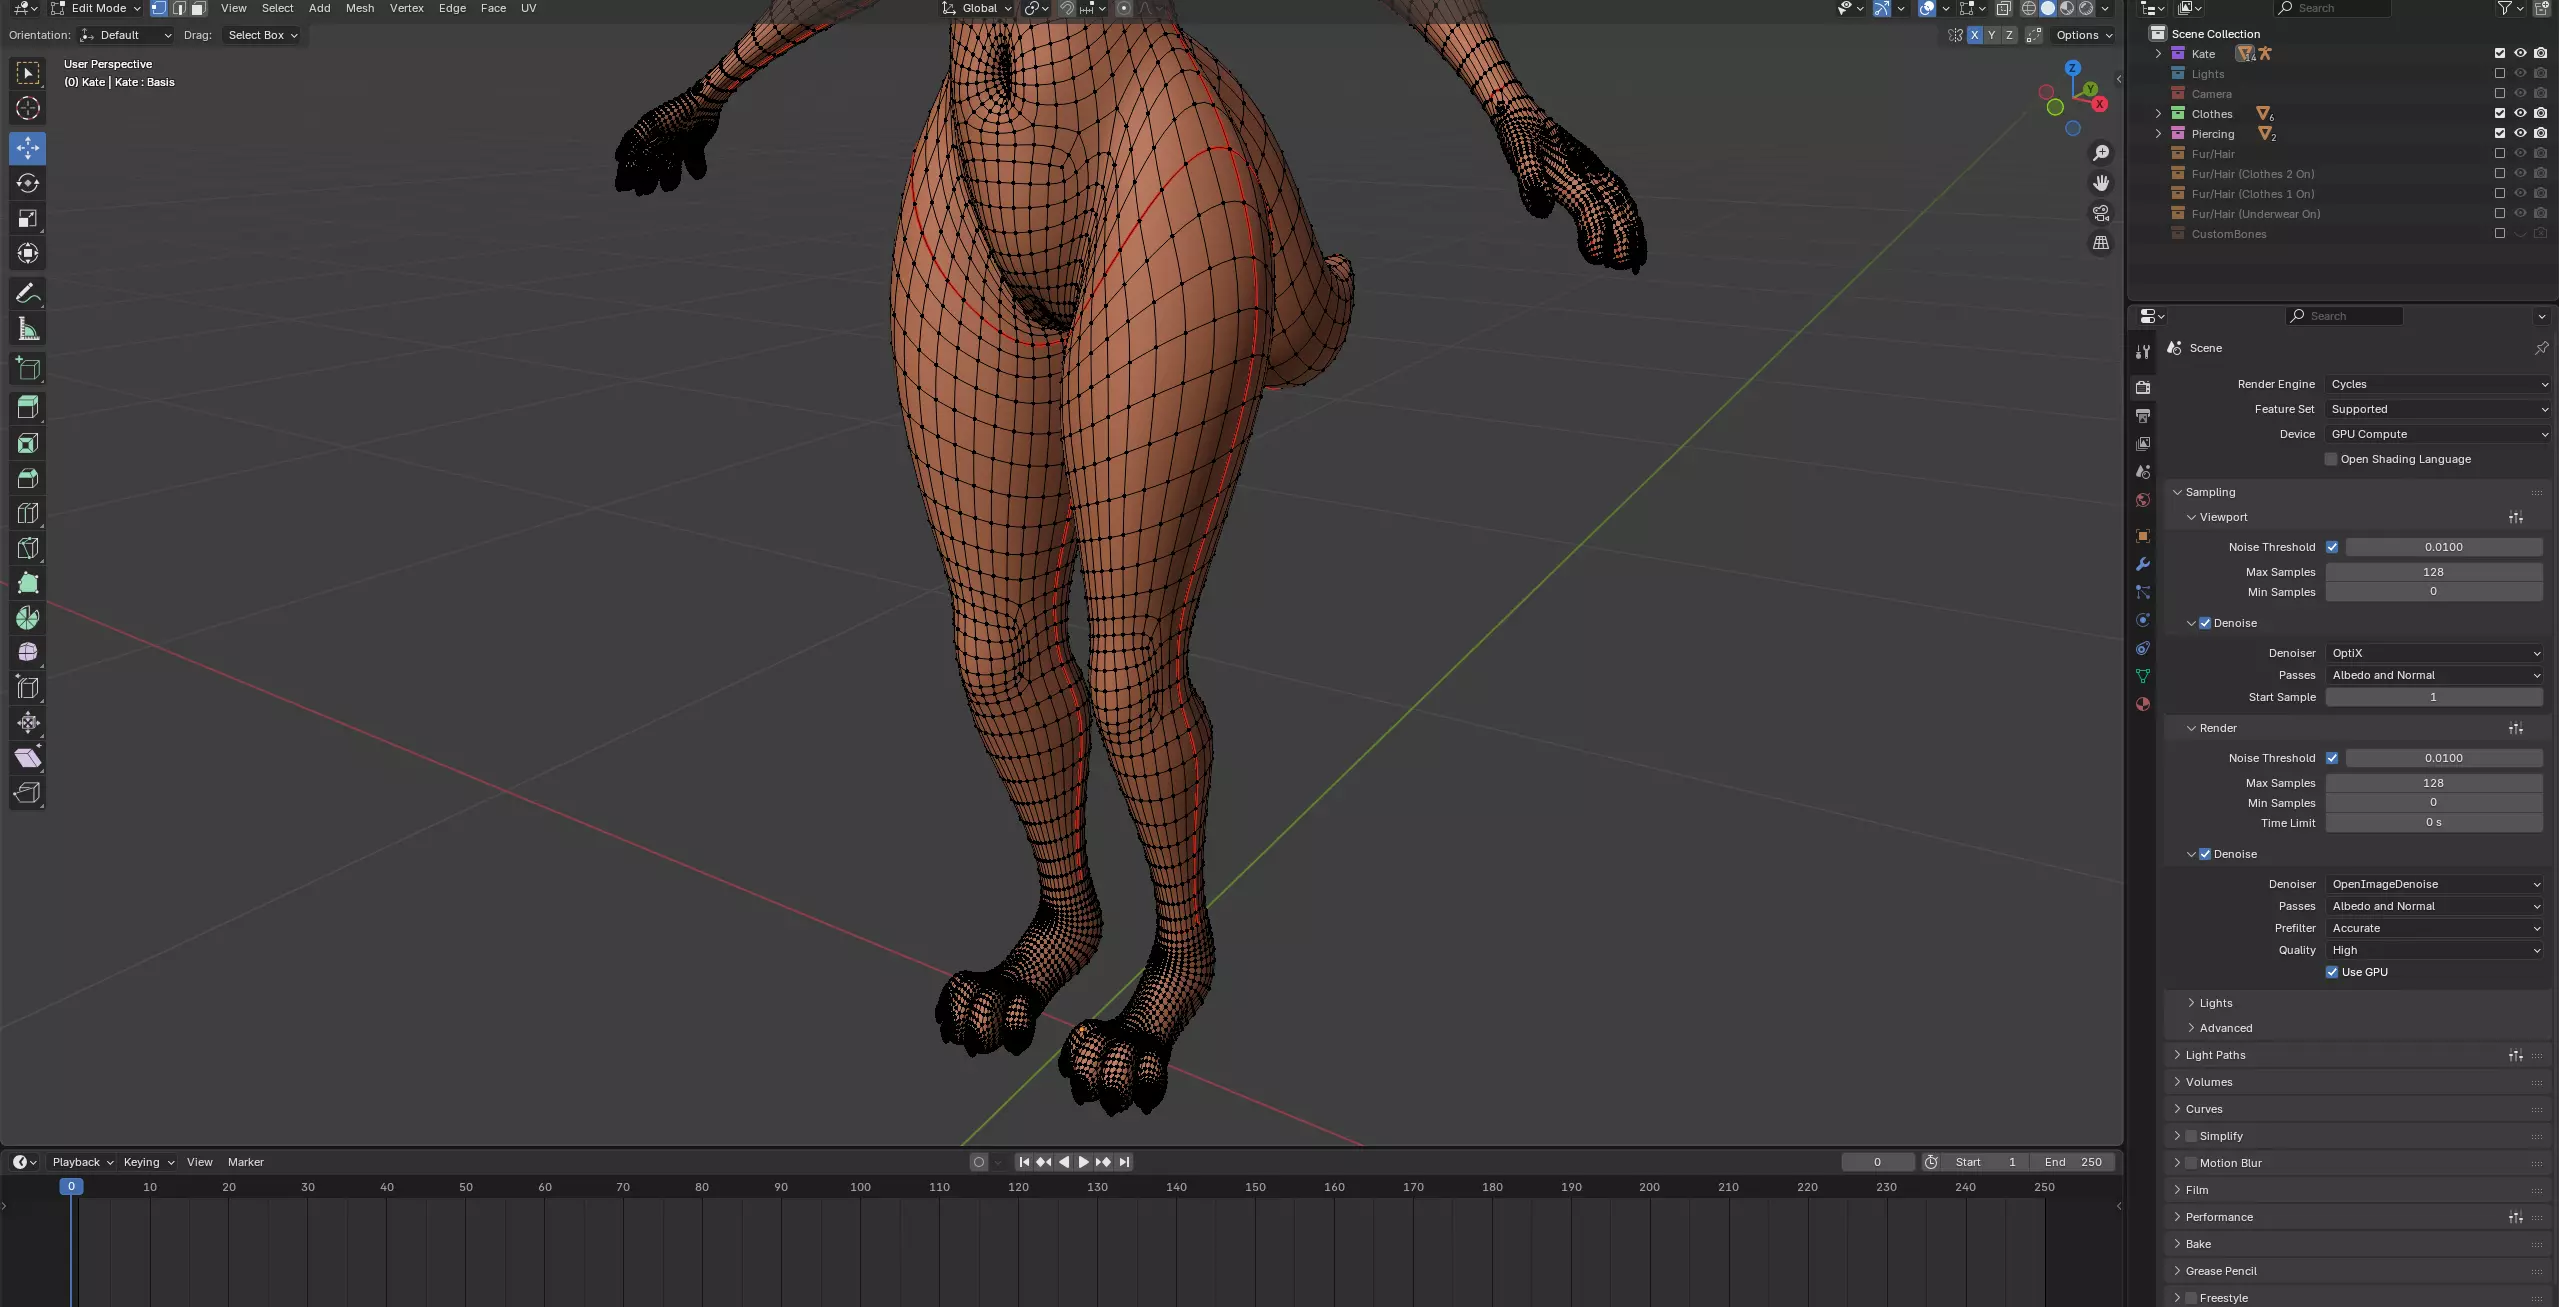
Task: Click the viewport pan hand icon
Action: 2101,183
